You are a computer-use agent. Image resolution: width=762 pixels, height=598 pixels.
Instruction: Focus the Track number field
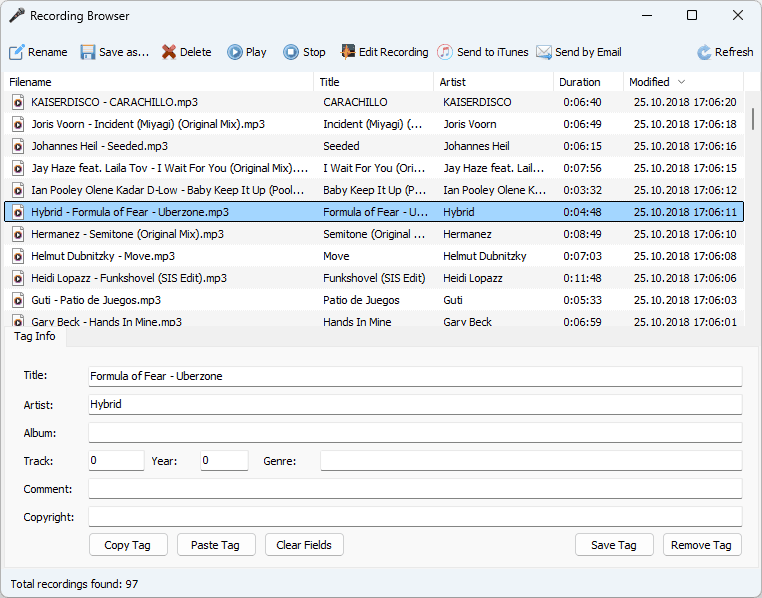point(116,461)
